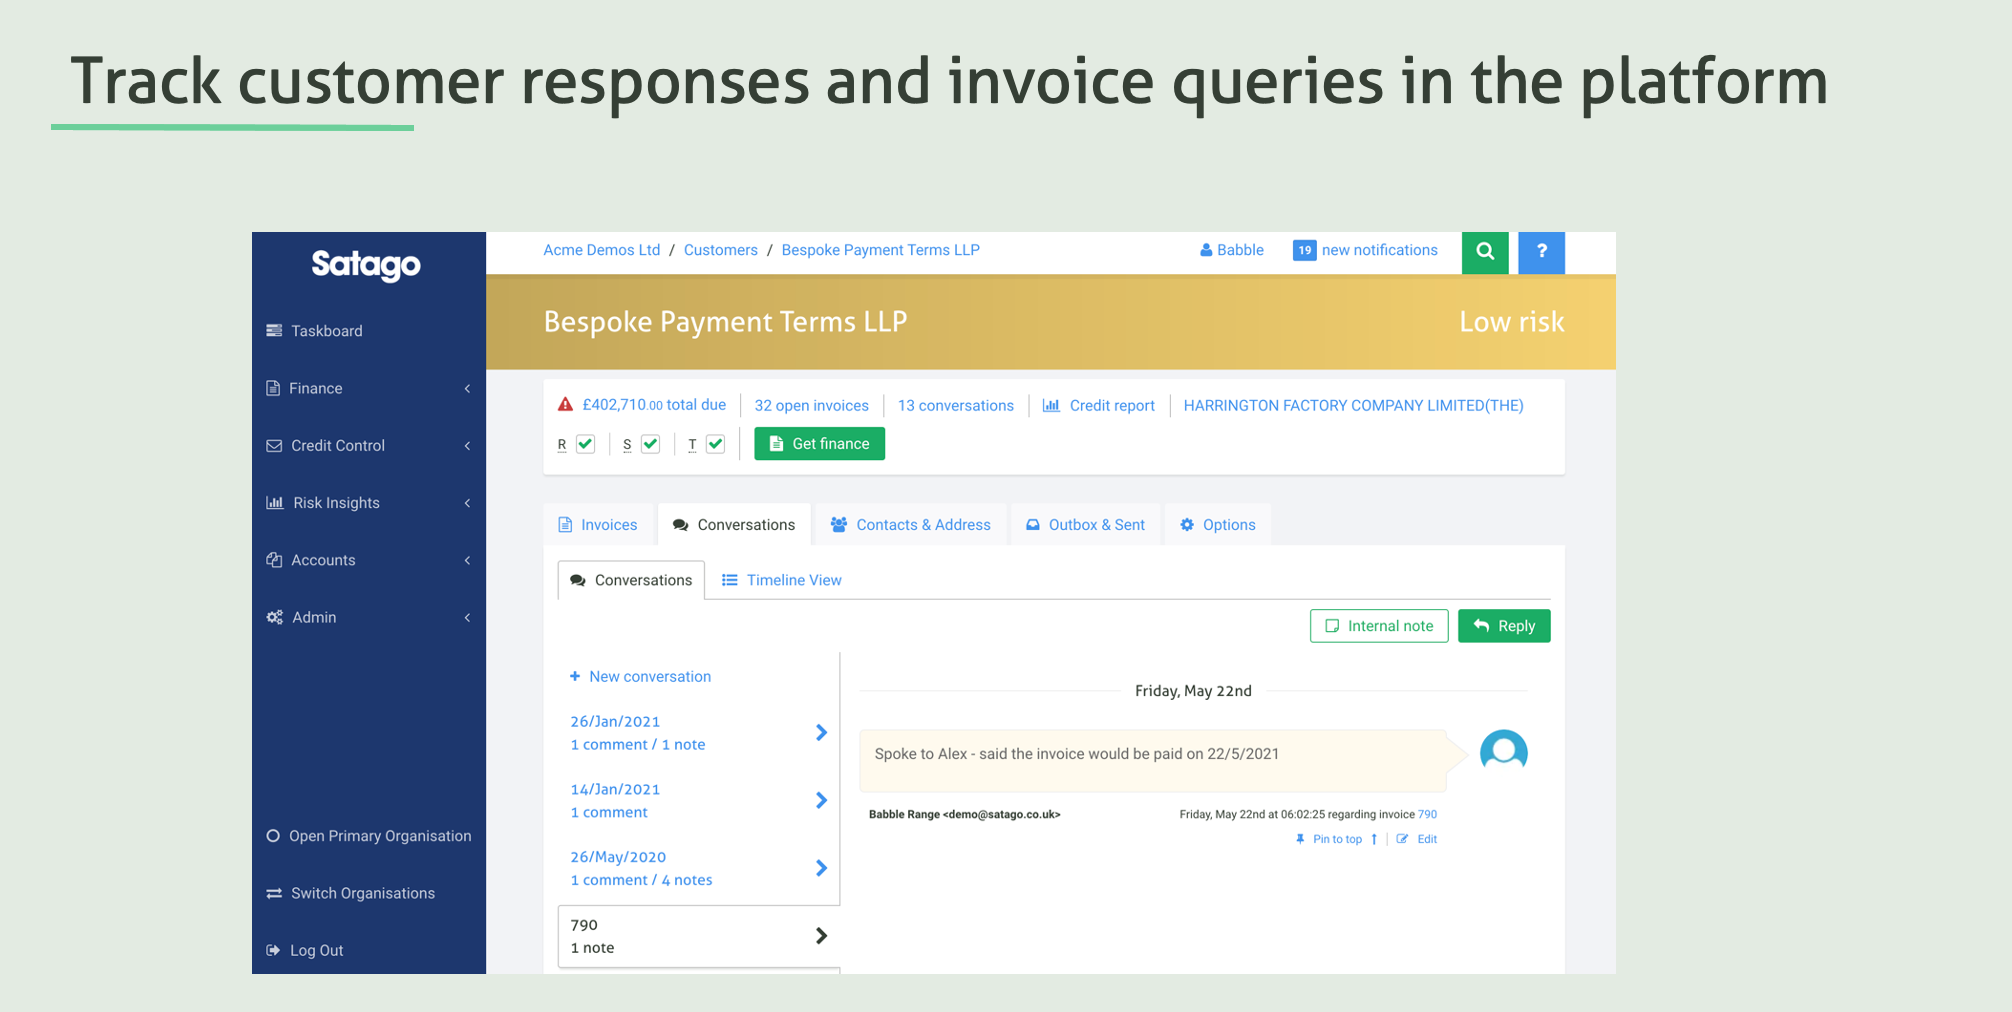
Task: Click the Acme Demos Ltd breadcrumb
Action: pos(602,250)
